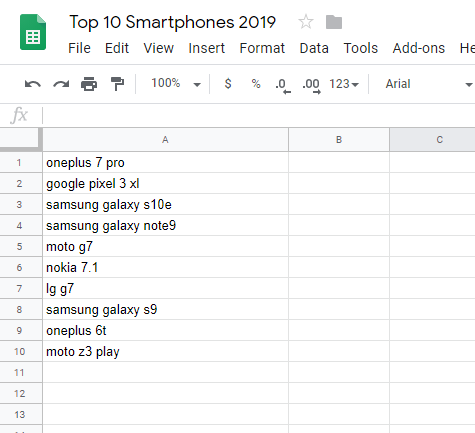Select column B header
Screen dimensions: 475x433
click(339, 140)
